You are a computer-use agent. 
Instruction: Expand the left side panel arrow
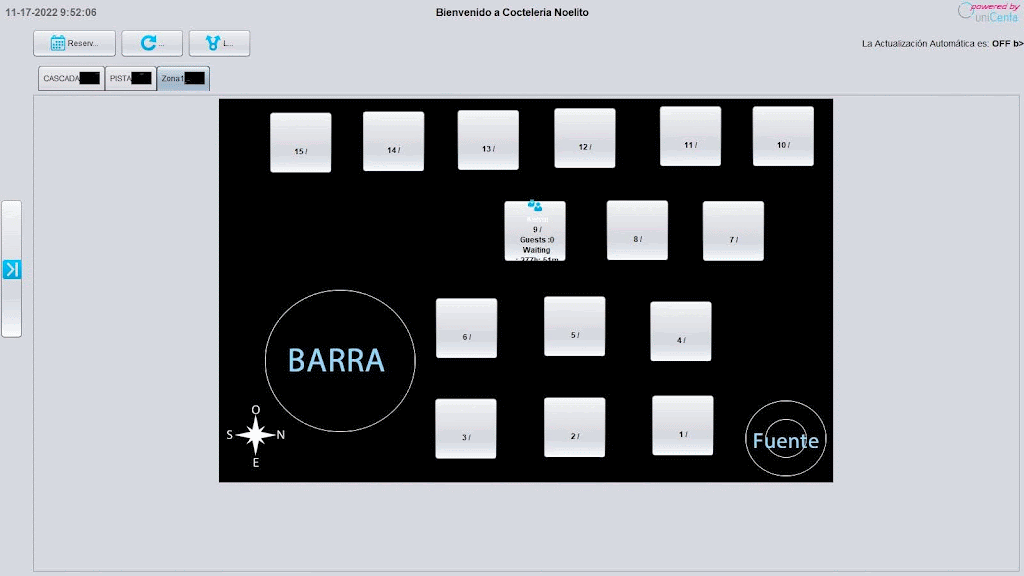tap(11, 269)
